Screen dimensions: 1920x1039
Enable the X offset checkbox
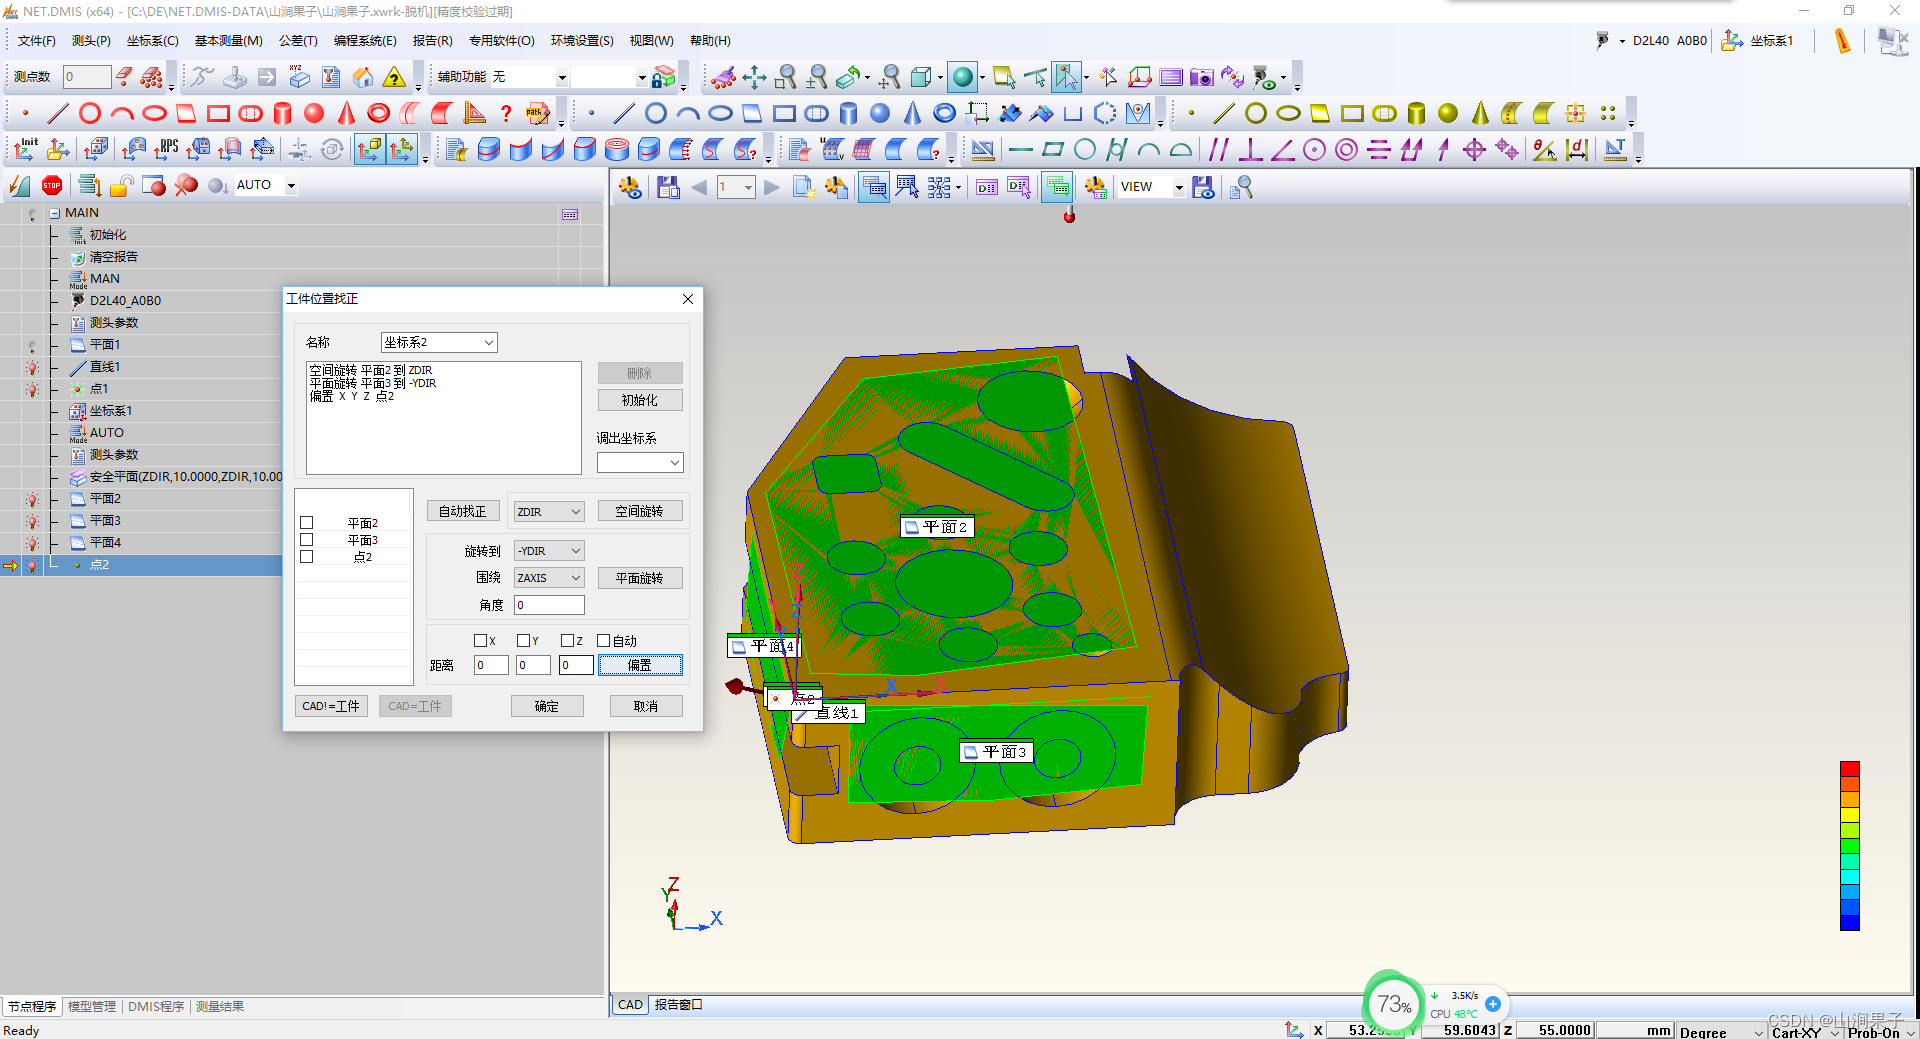click(x=480, y=641)
